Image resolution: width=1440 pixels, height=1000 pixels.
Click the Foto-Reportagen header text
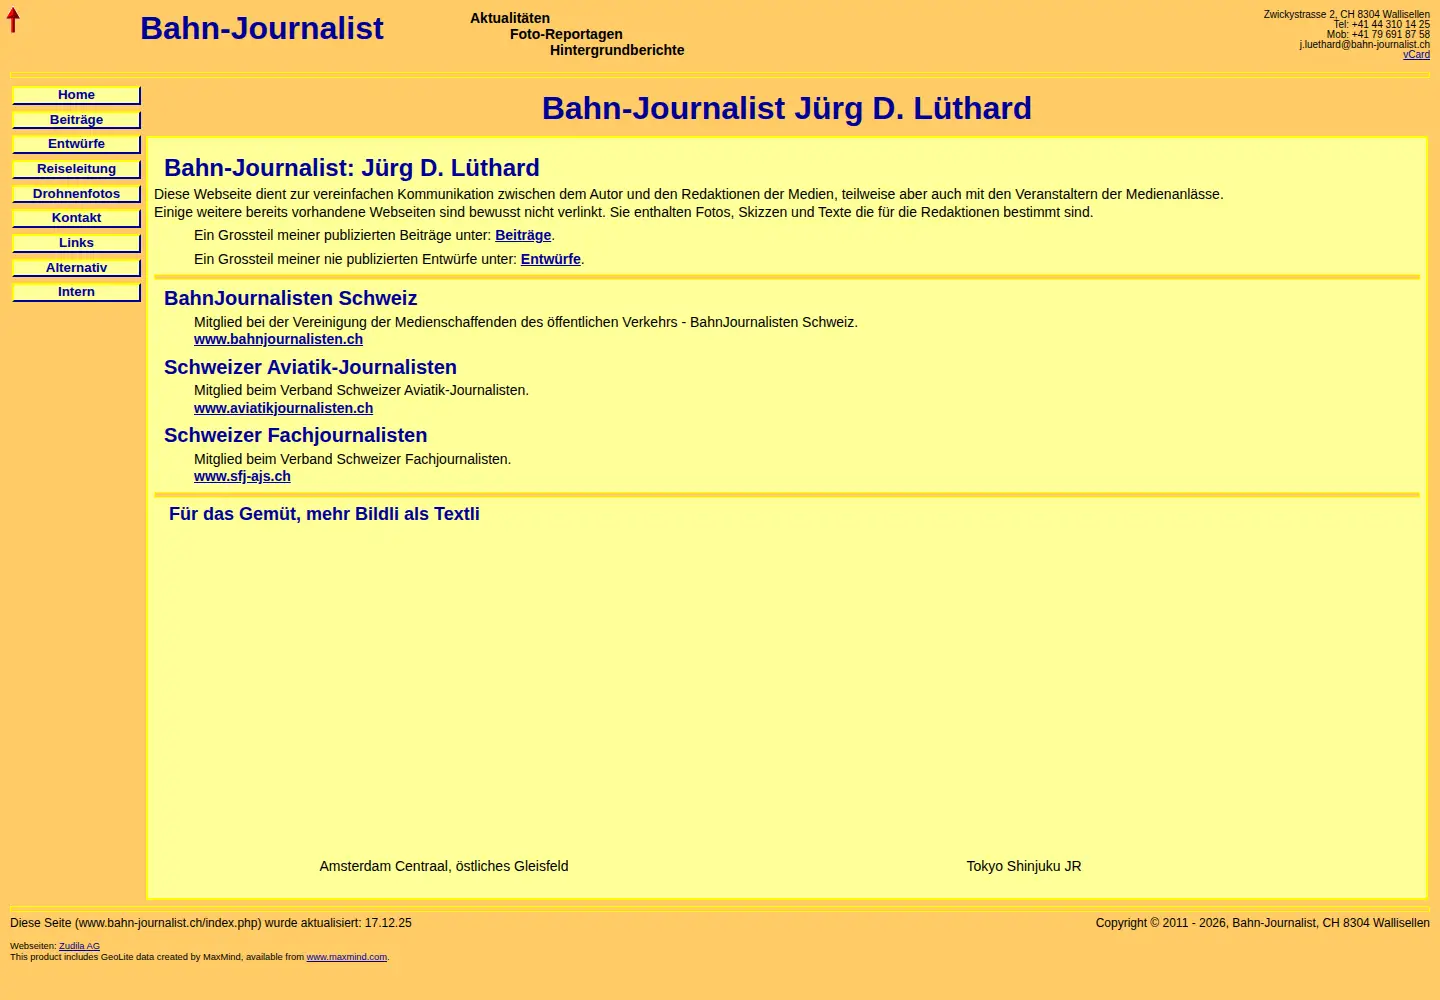pyautogui.click(x=566, y=34)
